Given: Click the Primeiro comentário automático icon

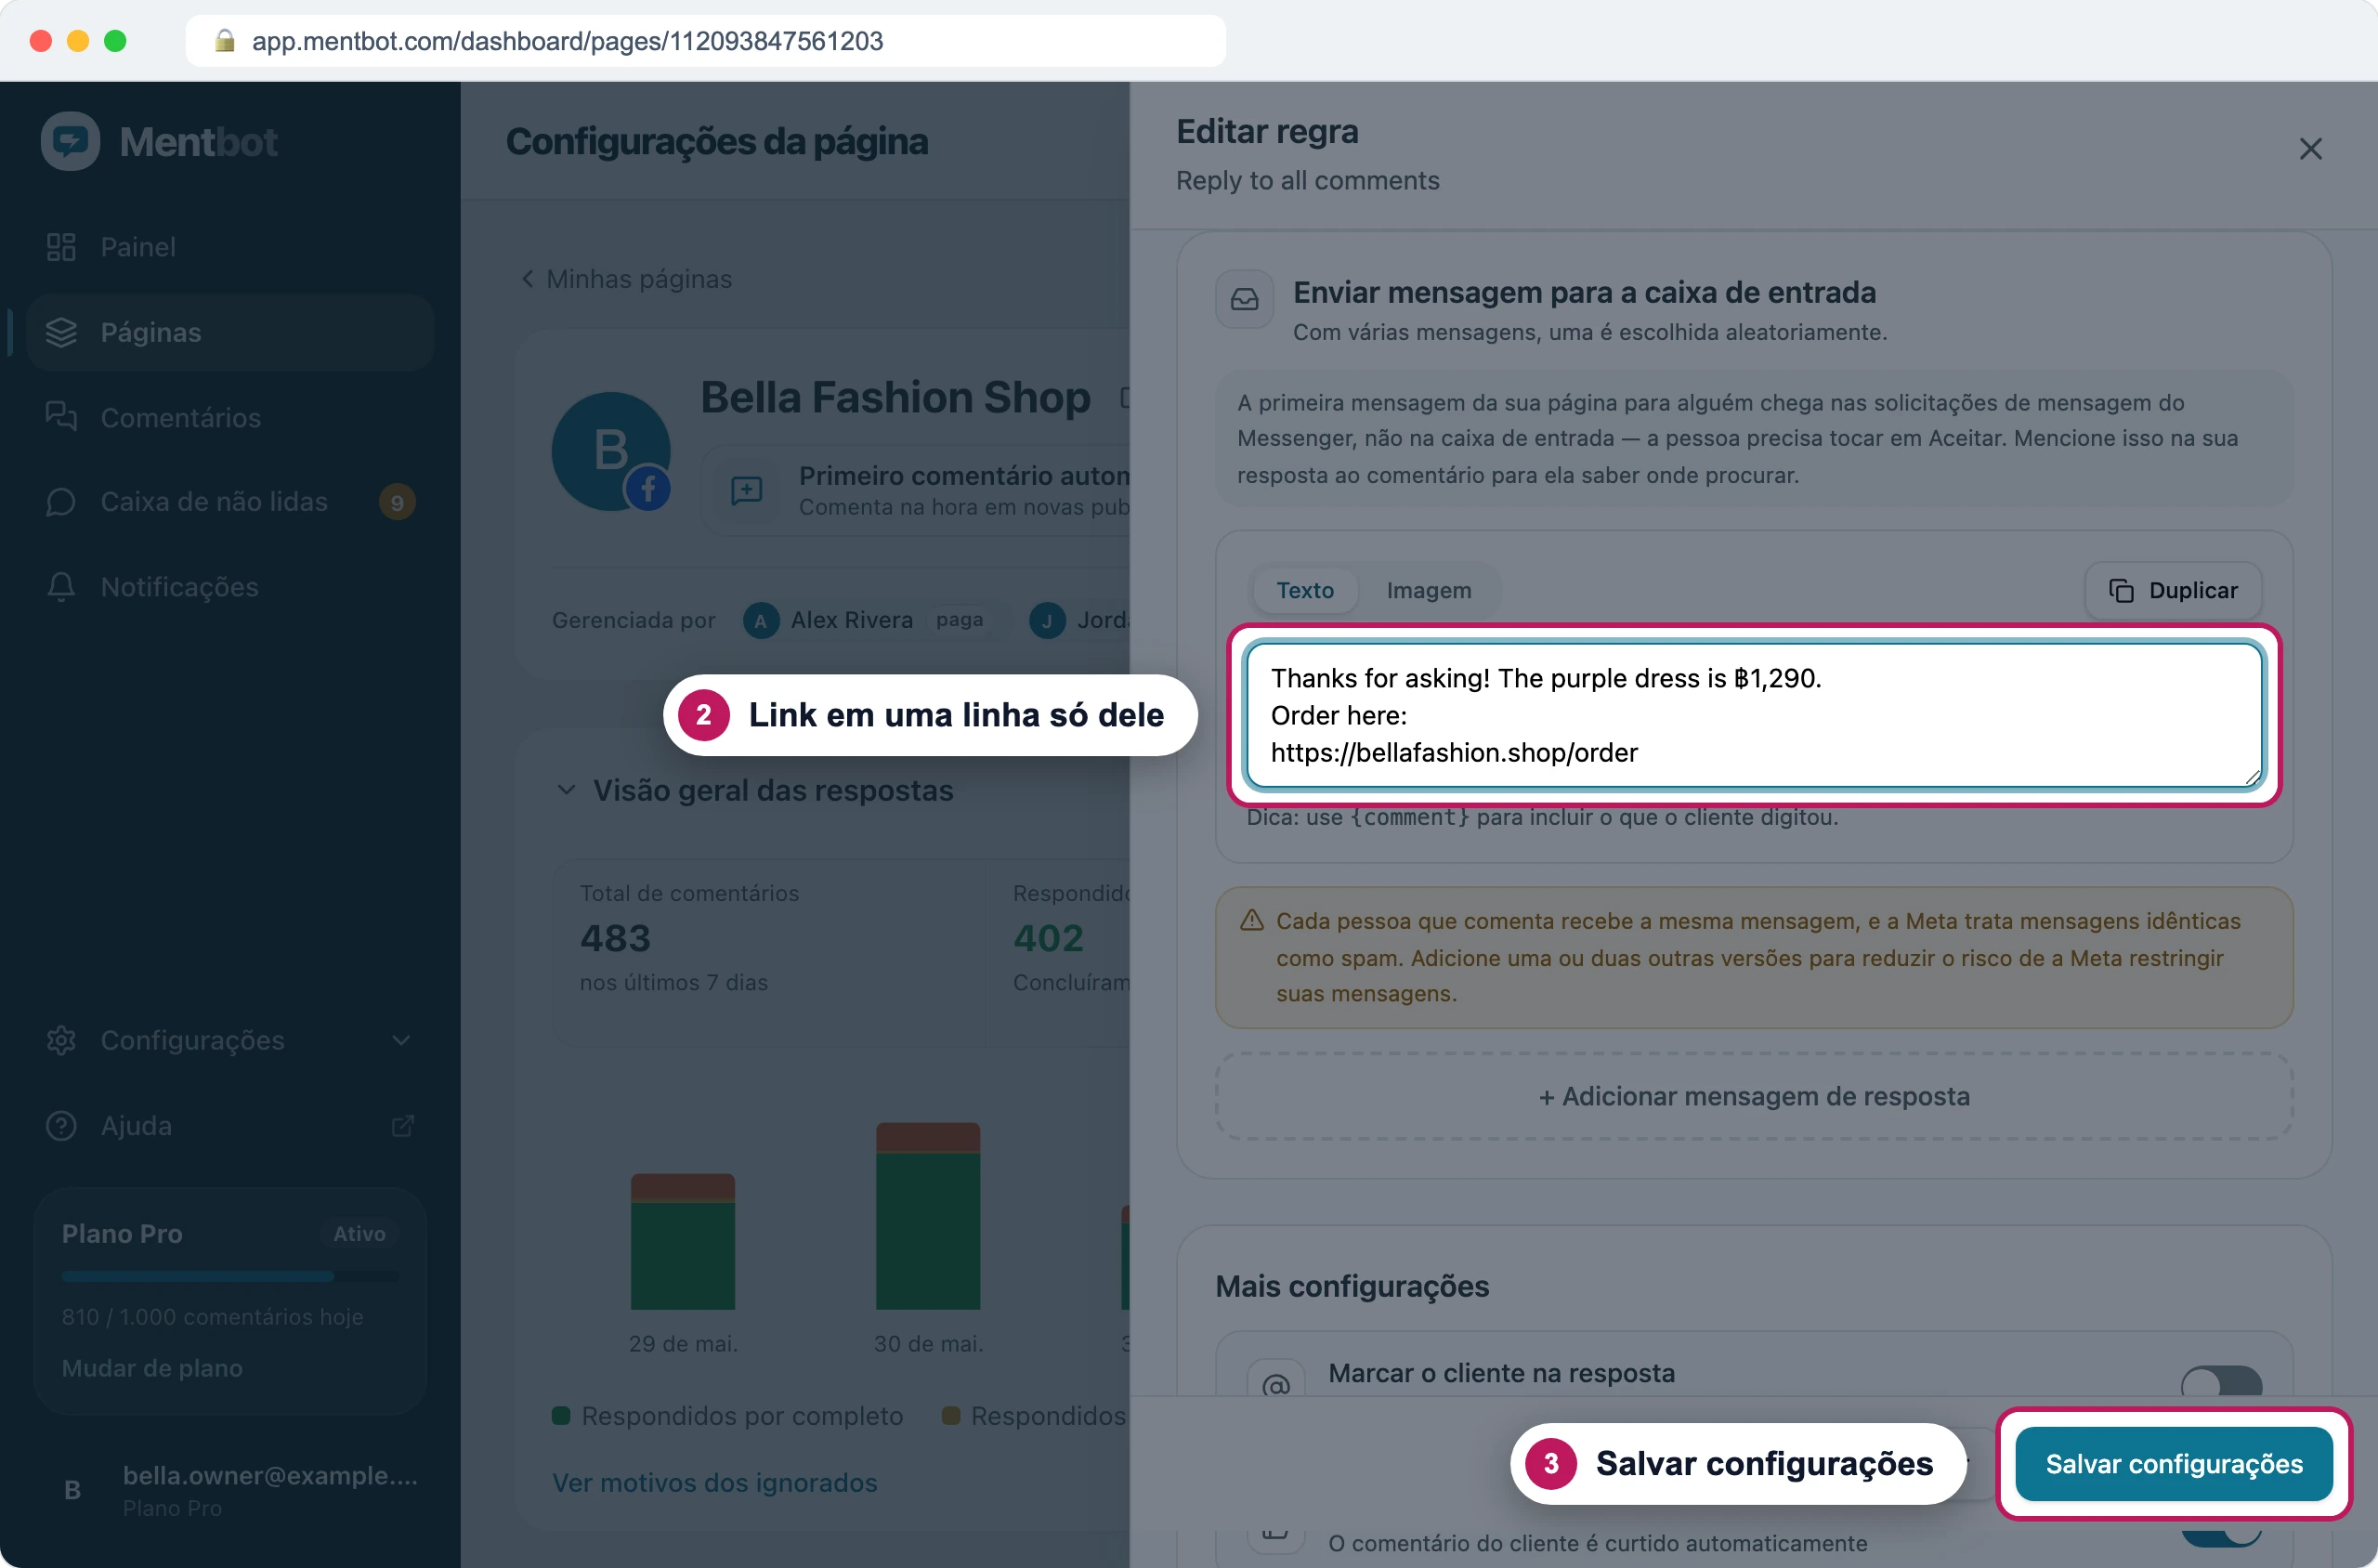Looking at the screenshot, I should tap(746, 490).
